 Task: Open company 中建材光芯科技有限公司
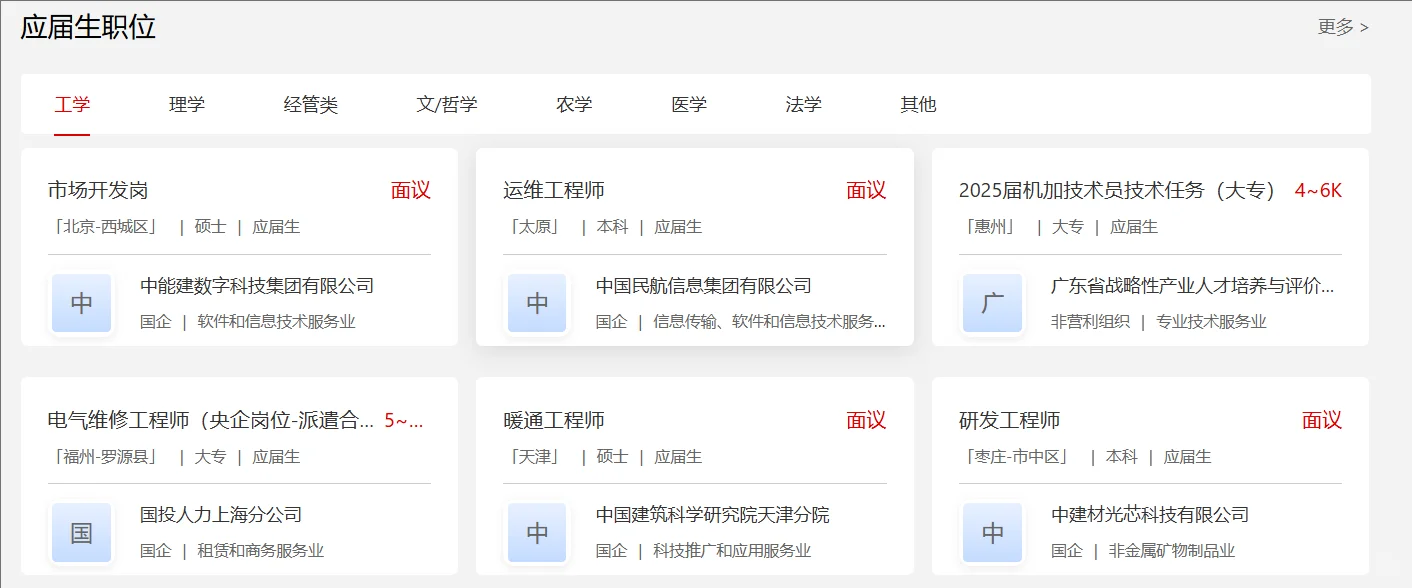[1150, 515]
